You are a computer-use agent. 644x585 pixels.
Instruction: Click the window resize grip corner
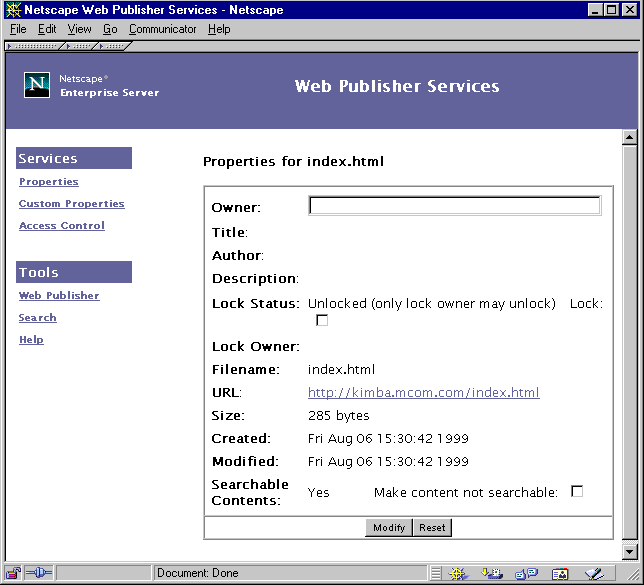(633, 574)
